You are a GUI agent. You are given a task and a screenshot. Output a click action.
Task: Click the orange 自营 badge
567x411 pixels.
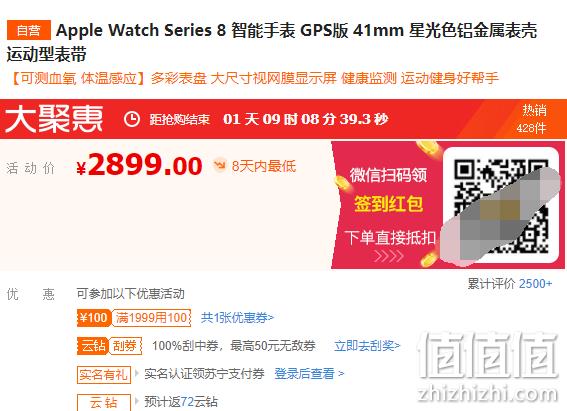tap(29, 30)
